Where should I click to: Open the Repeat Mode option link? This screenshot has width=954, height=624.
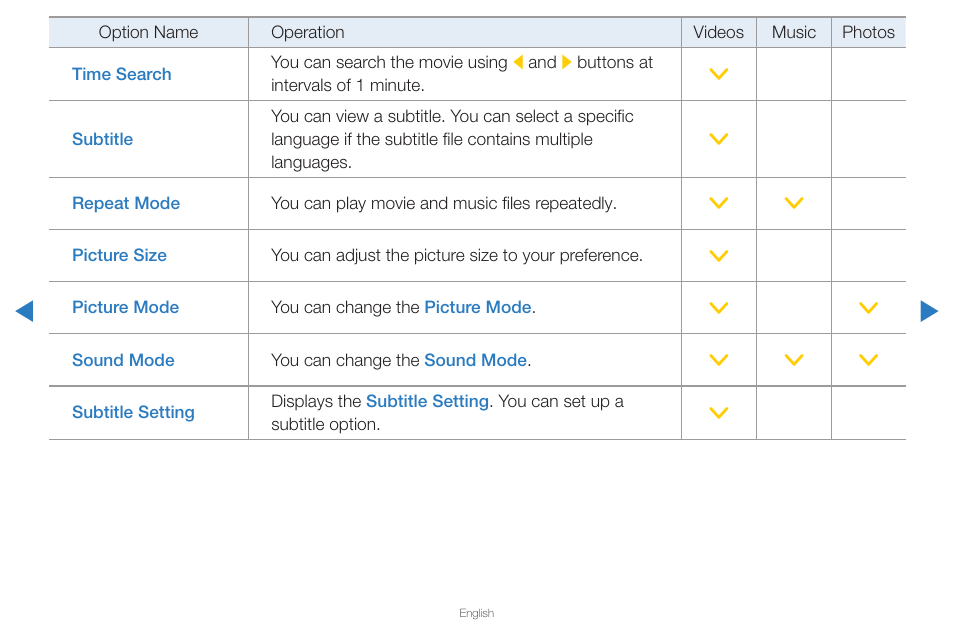126,203
